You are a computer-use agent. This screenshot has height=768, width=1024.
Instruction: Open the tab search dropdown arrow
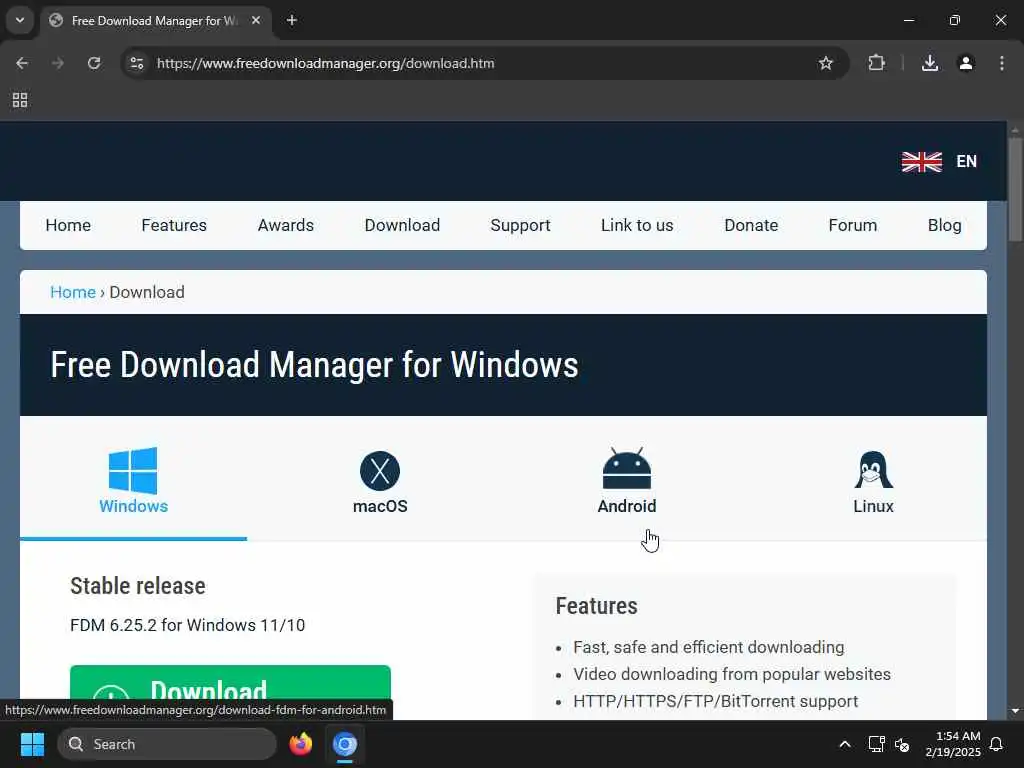(x=20, y=20)
